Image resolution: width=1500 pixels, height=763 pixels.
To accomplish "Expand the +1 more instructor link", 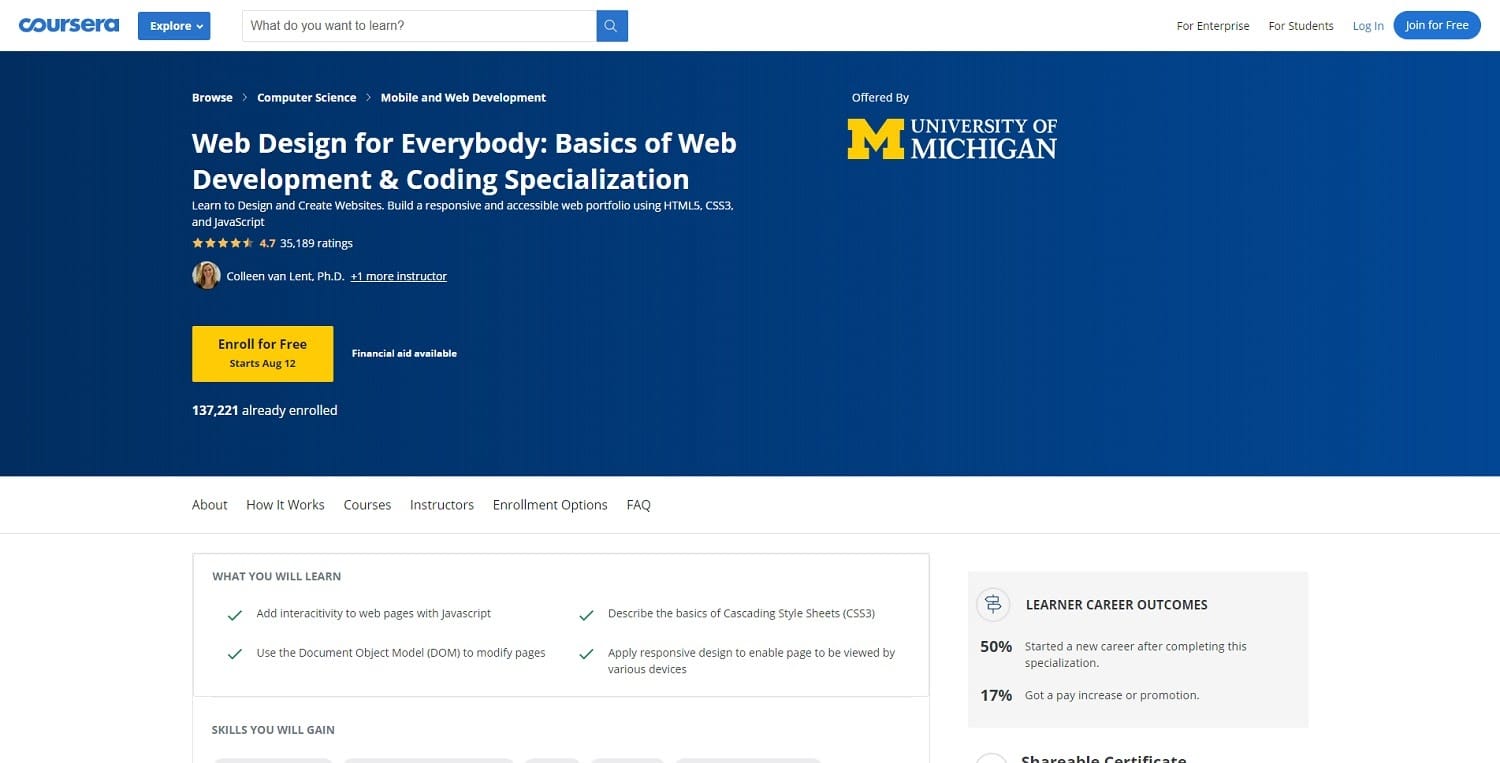I will click(398, 276).
